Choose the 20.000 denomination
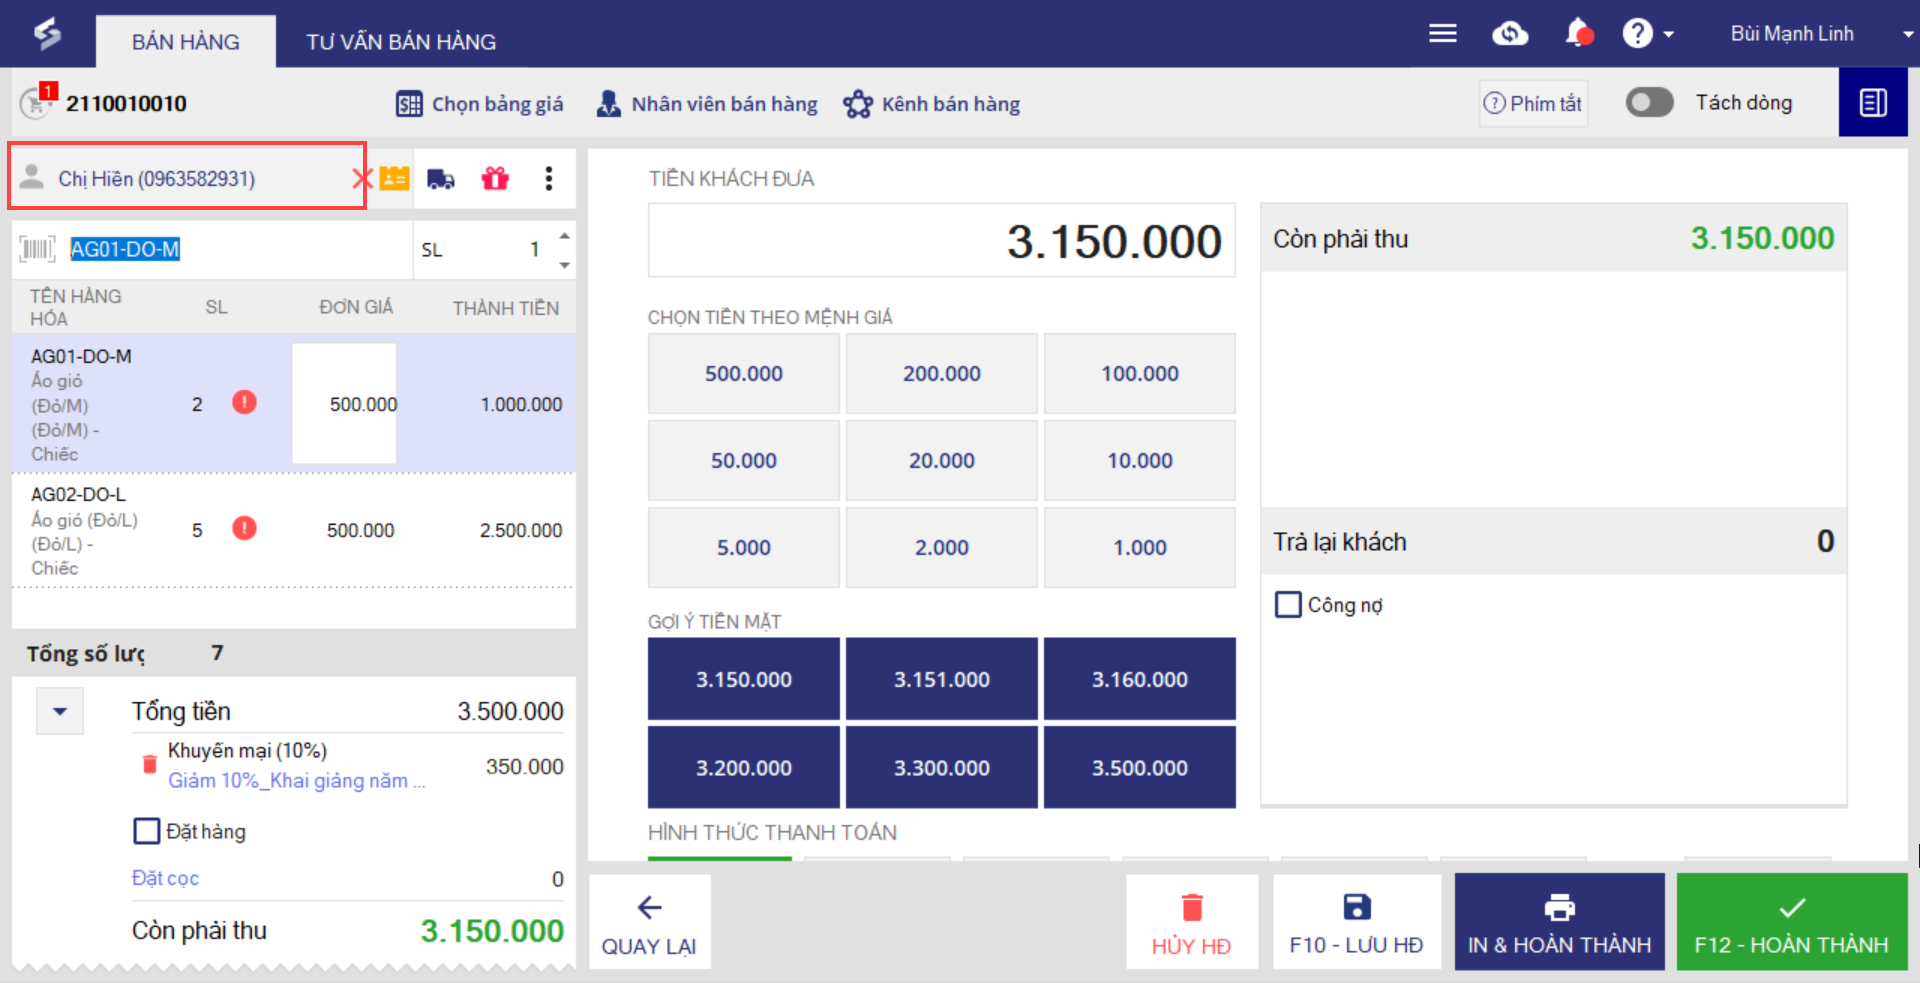The height and width of the screenshot is (983, 1920). [x=942, y=461]
